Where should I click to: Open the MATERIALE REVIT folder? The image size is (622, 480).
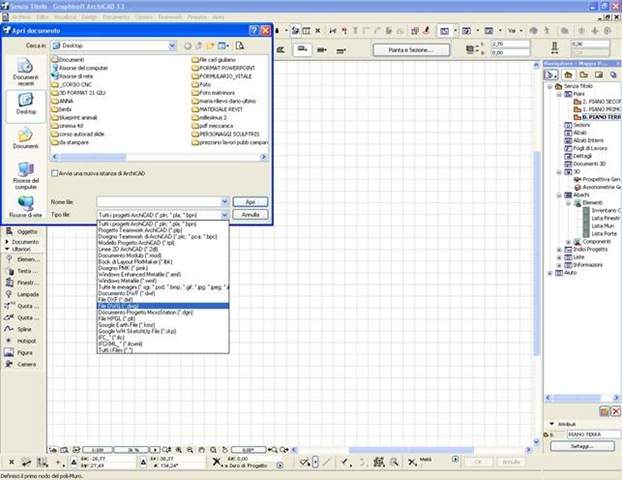tap(217, 109)
